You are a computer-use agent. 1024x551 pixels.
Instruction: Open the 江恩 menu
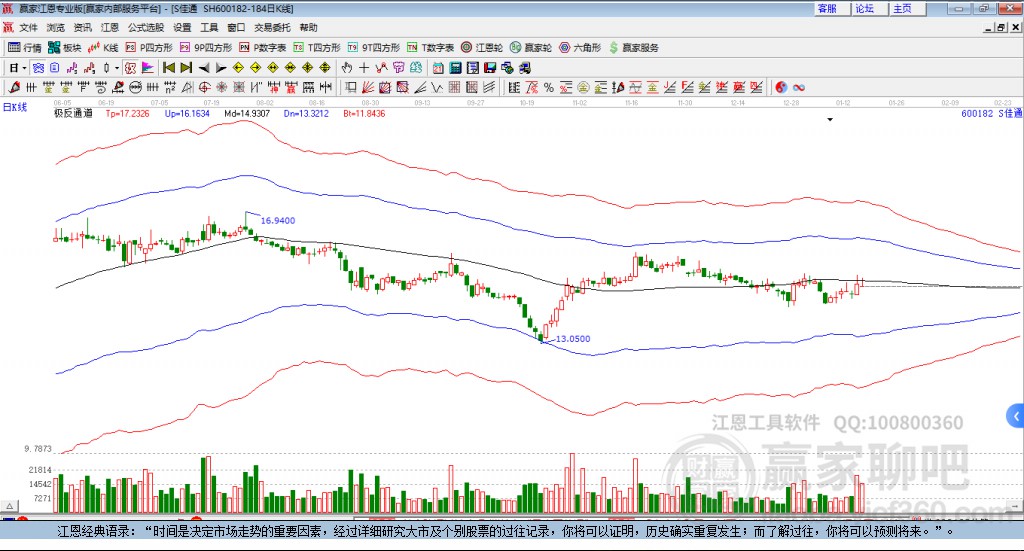[x=110, y=27]
